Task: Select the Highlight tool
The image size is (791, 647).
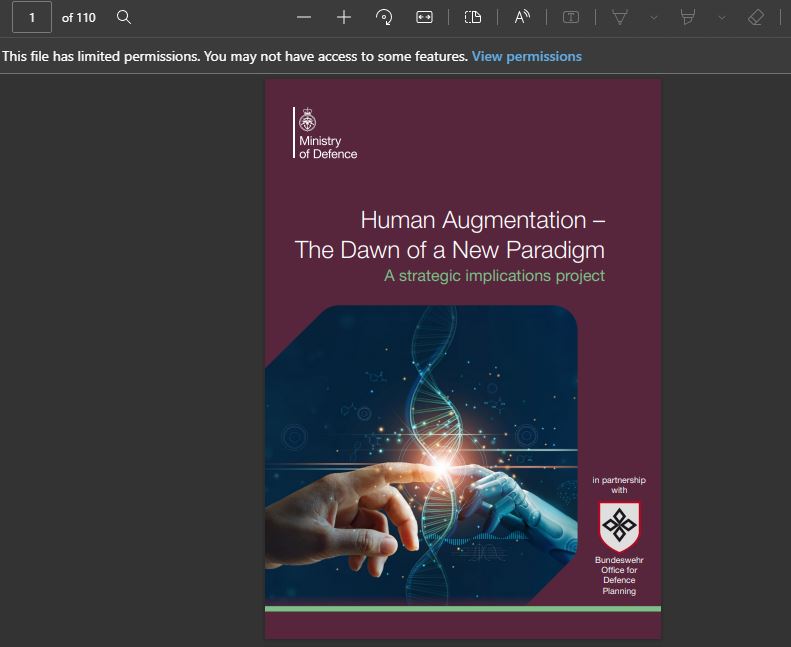Action: tap(688, 18)
